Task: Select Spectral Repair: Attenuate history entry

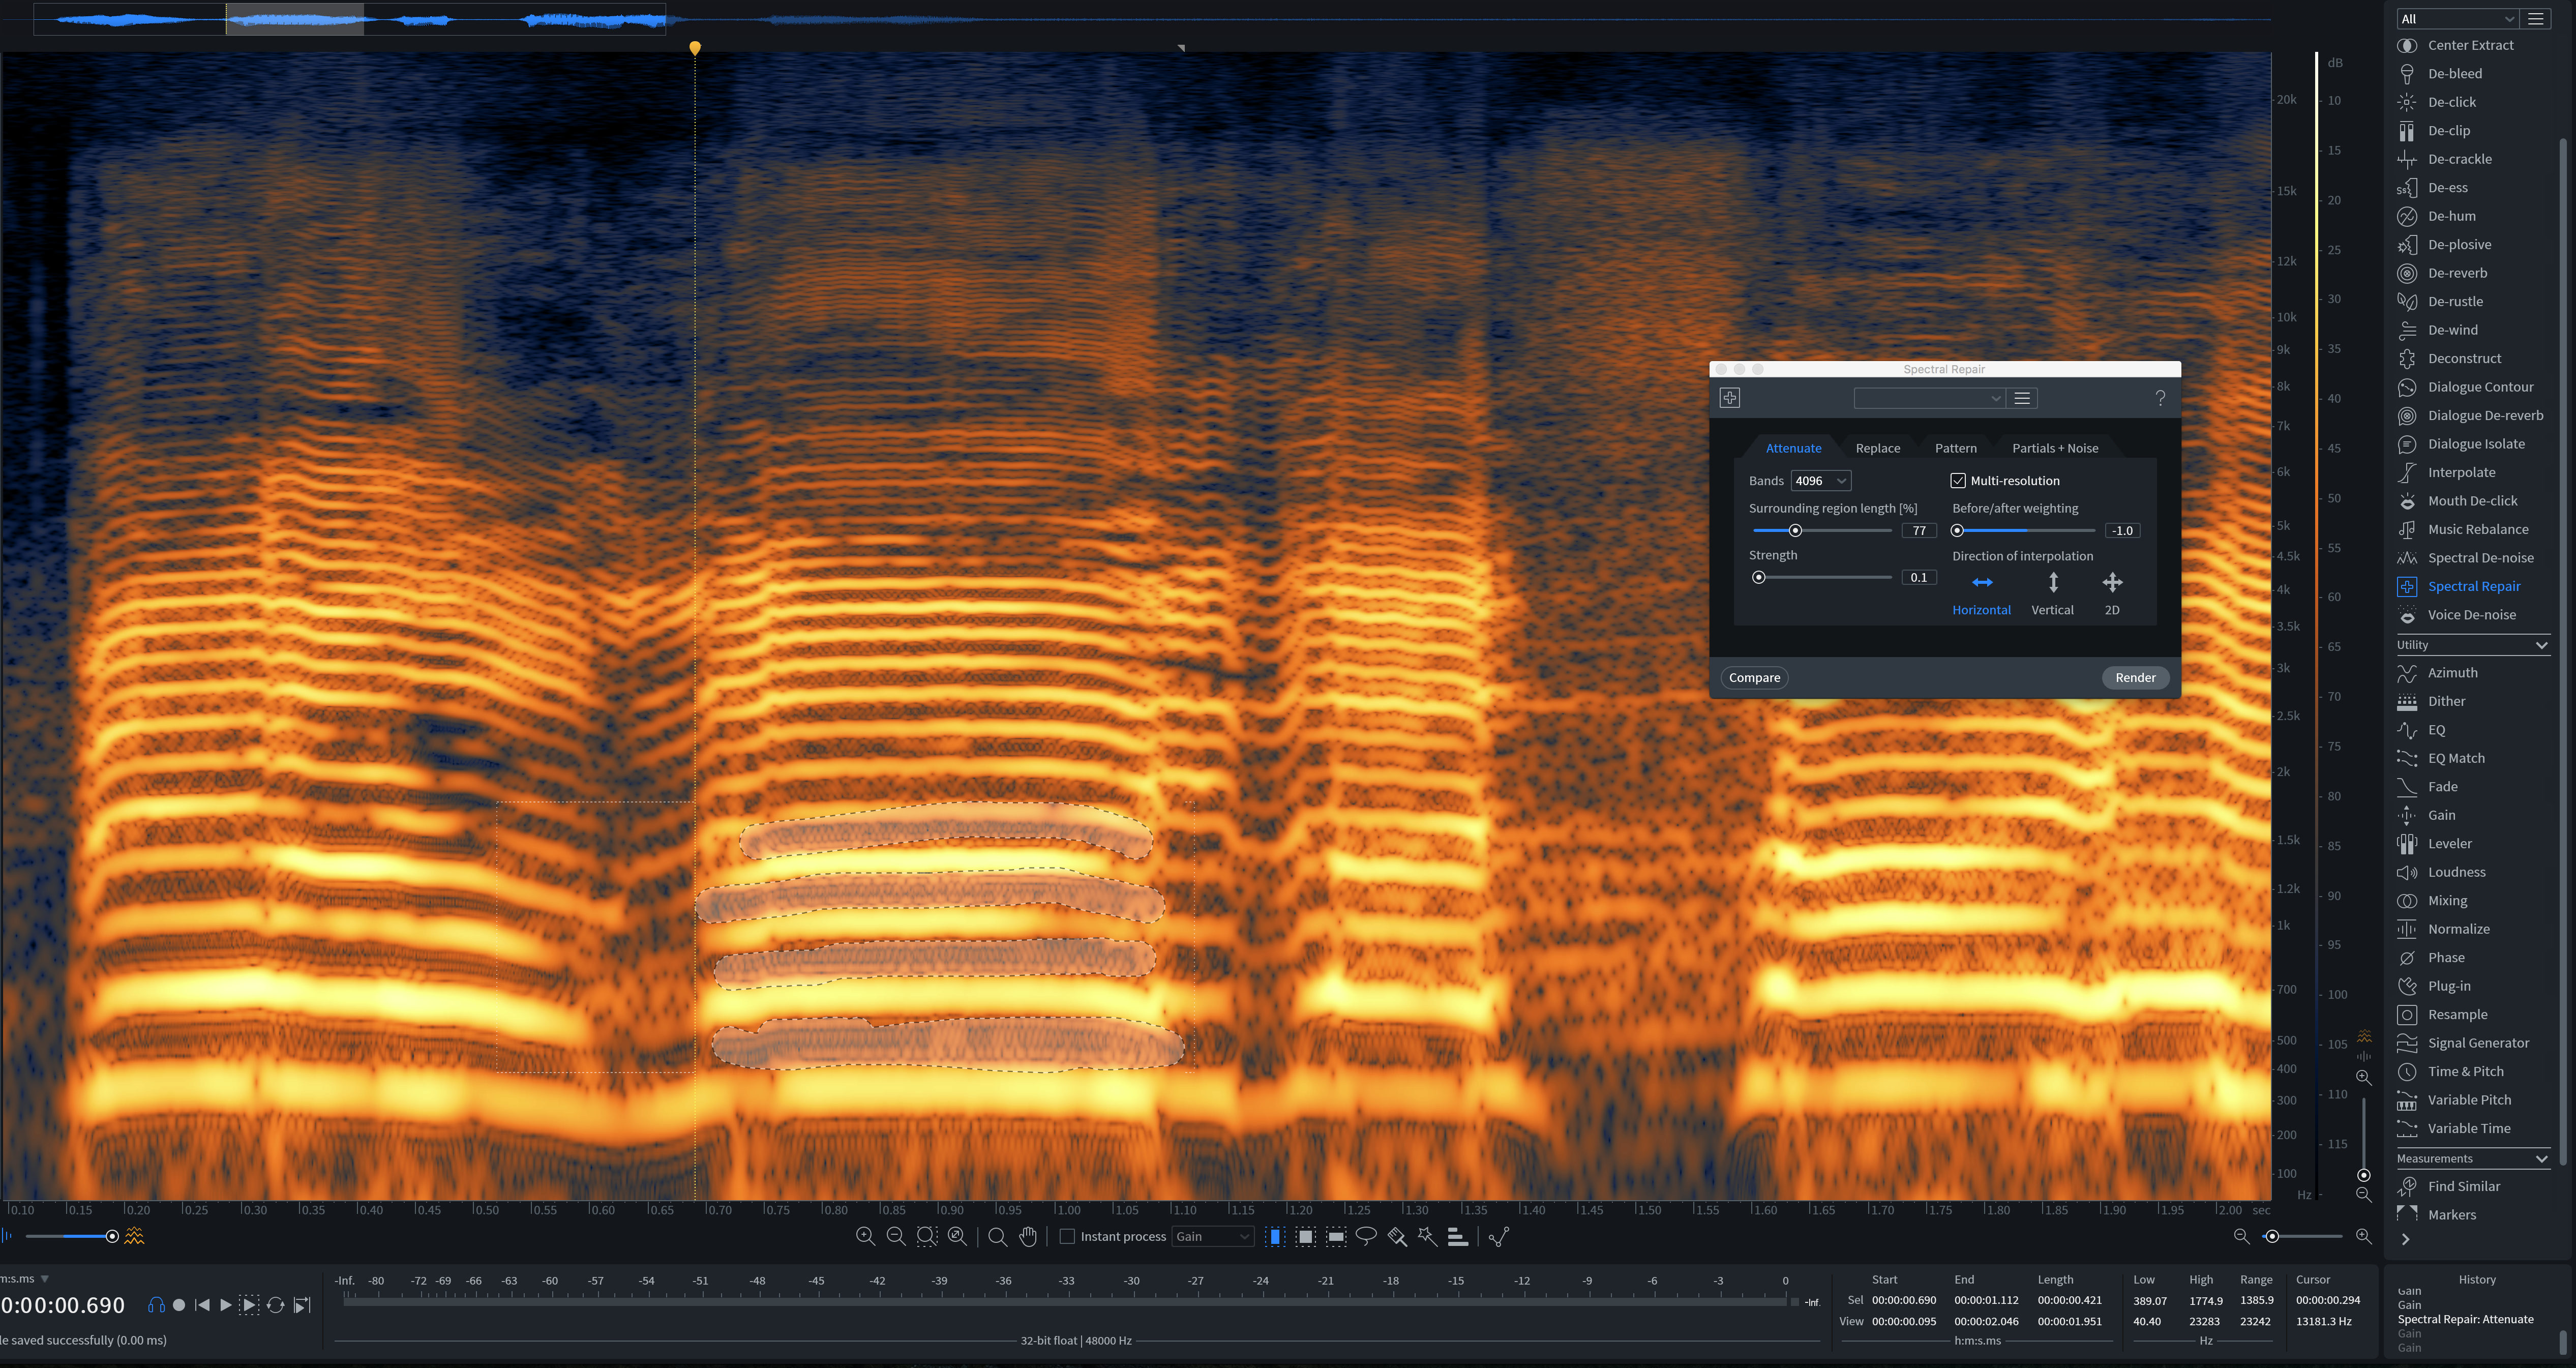Action: (2465, 1320)
